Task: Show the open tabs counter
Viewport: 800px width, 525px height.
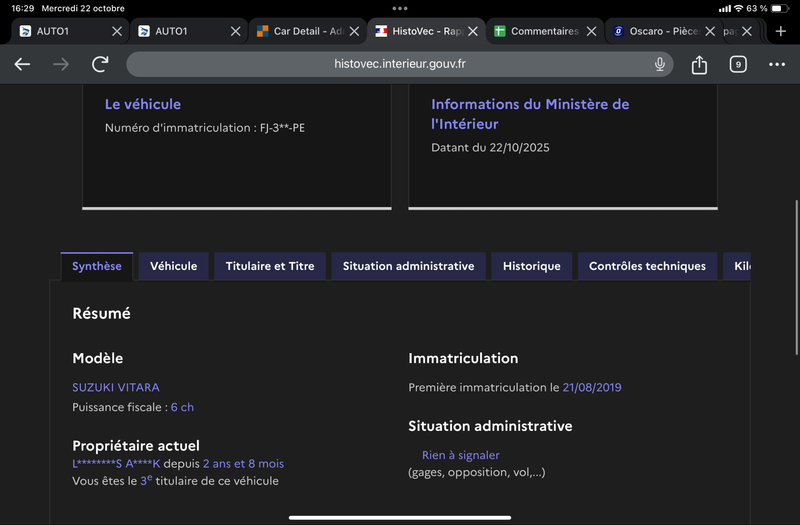Action: [x=738, y=64]
